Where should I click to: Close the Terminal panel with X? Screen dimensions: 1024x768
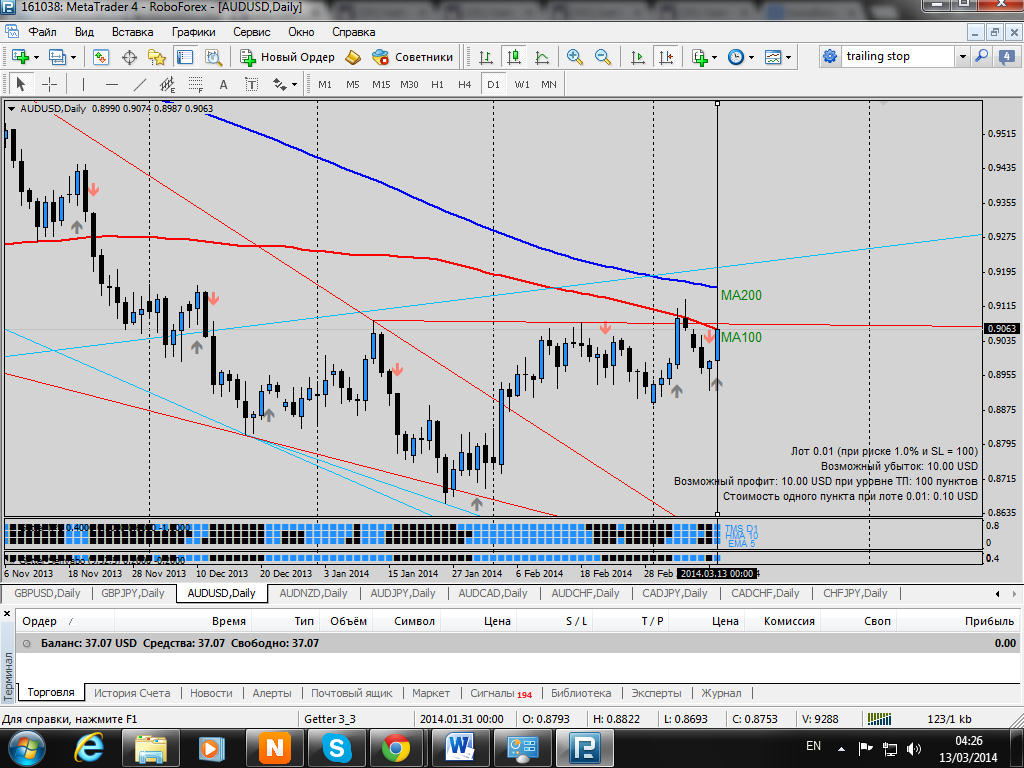point(7,614)
